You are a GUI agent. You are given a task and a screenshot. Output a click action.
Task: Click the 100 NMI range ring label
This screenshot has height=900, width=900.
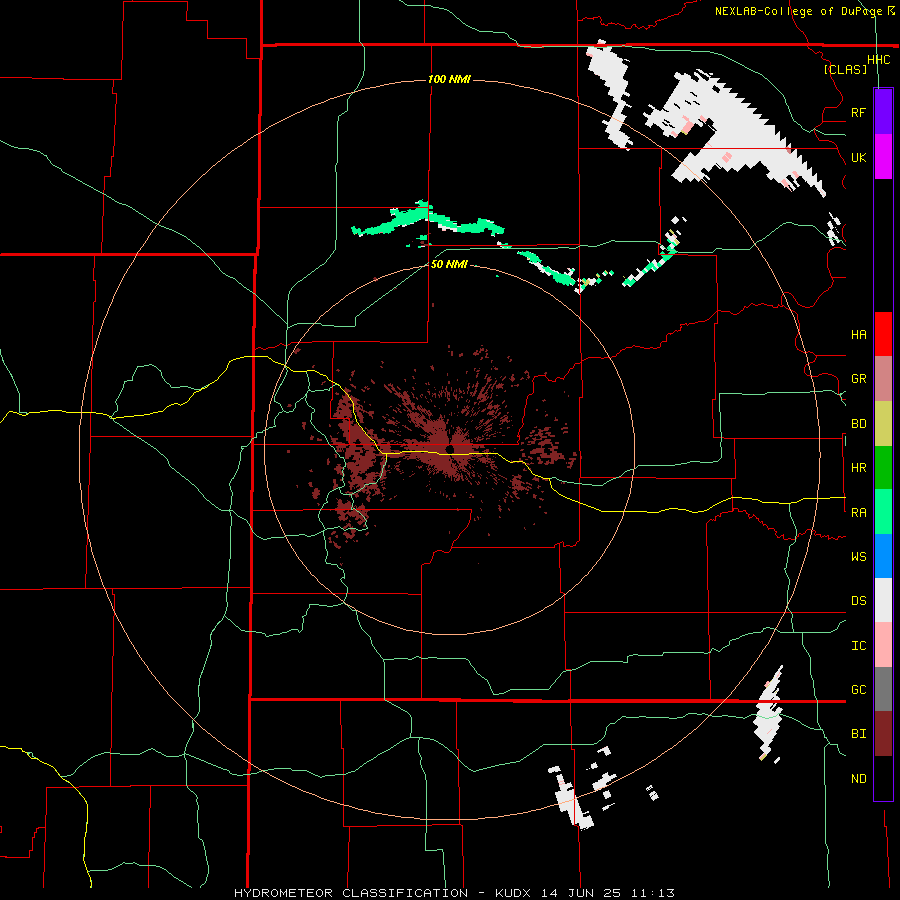[x=449, y=79]
